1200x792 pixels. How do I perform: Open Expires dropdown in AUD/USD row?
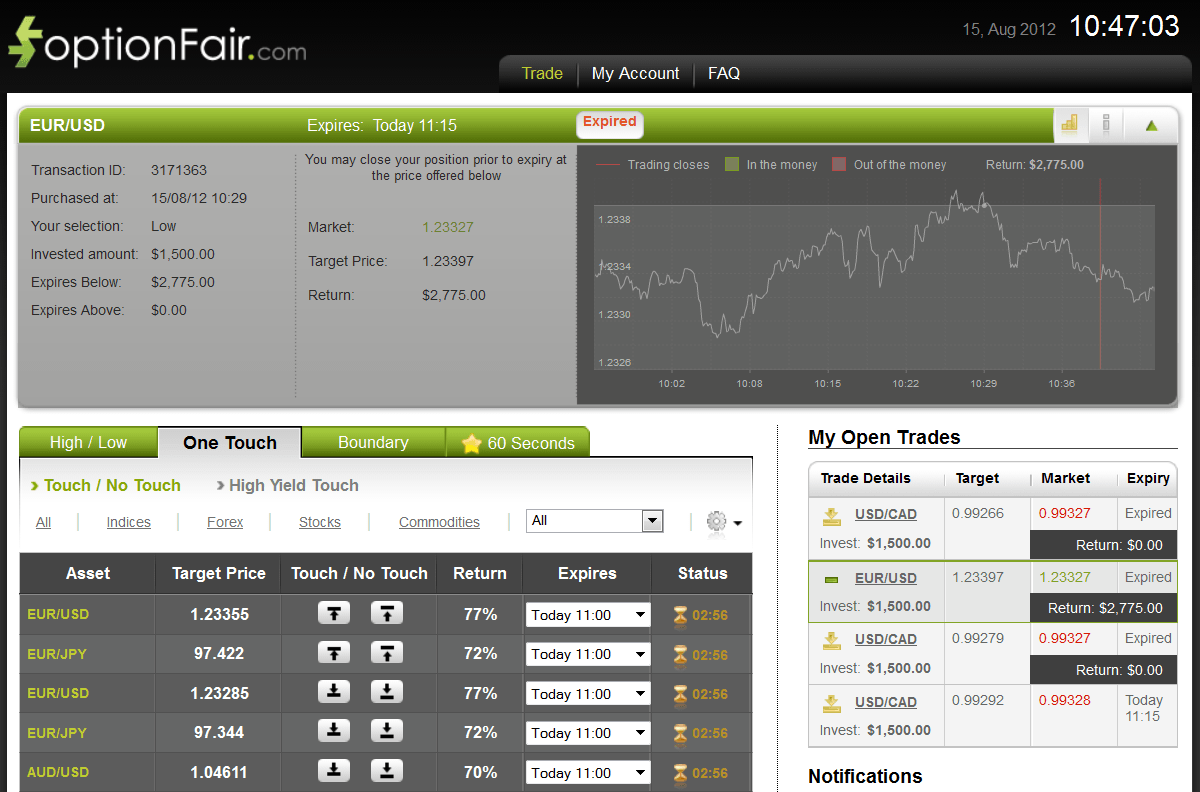[x=588, y=773]
